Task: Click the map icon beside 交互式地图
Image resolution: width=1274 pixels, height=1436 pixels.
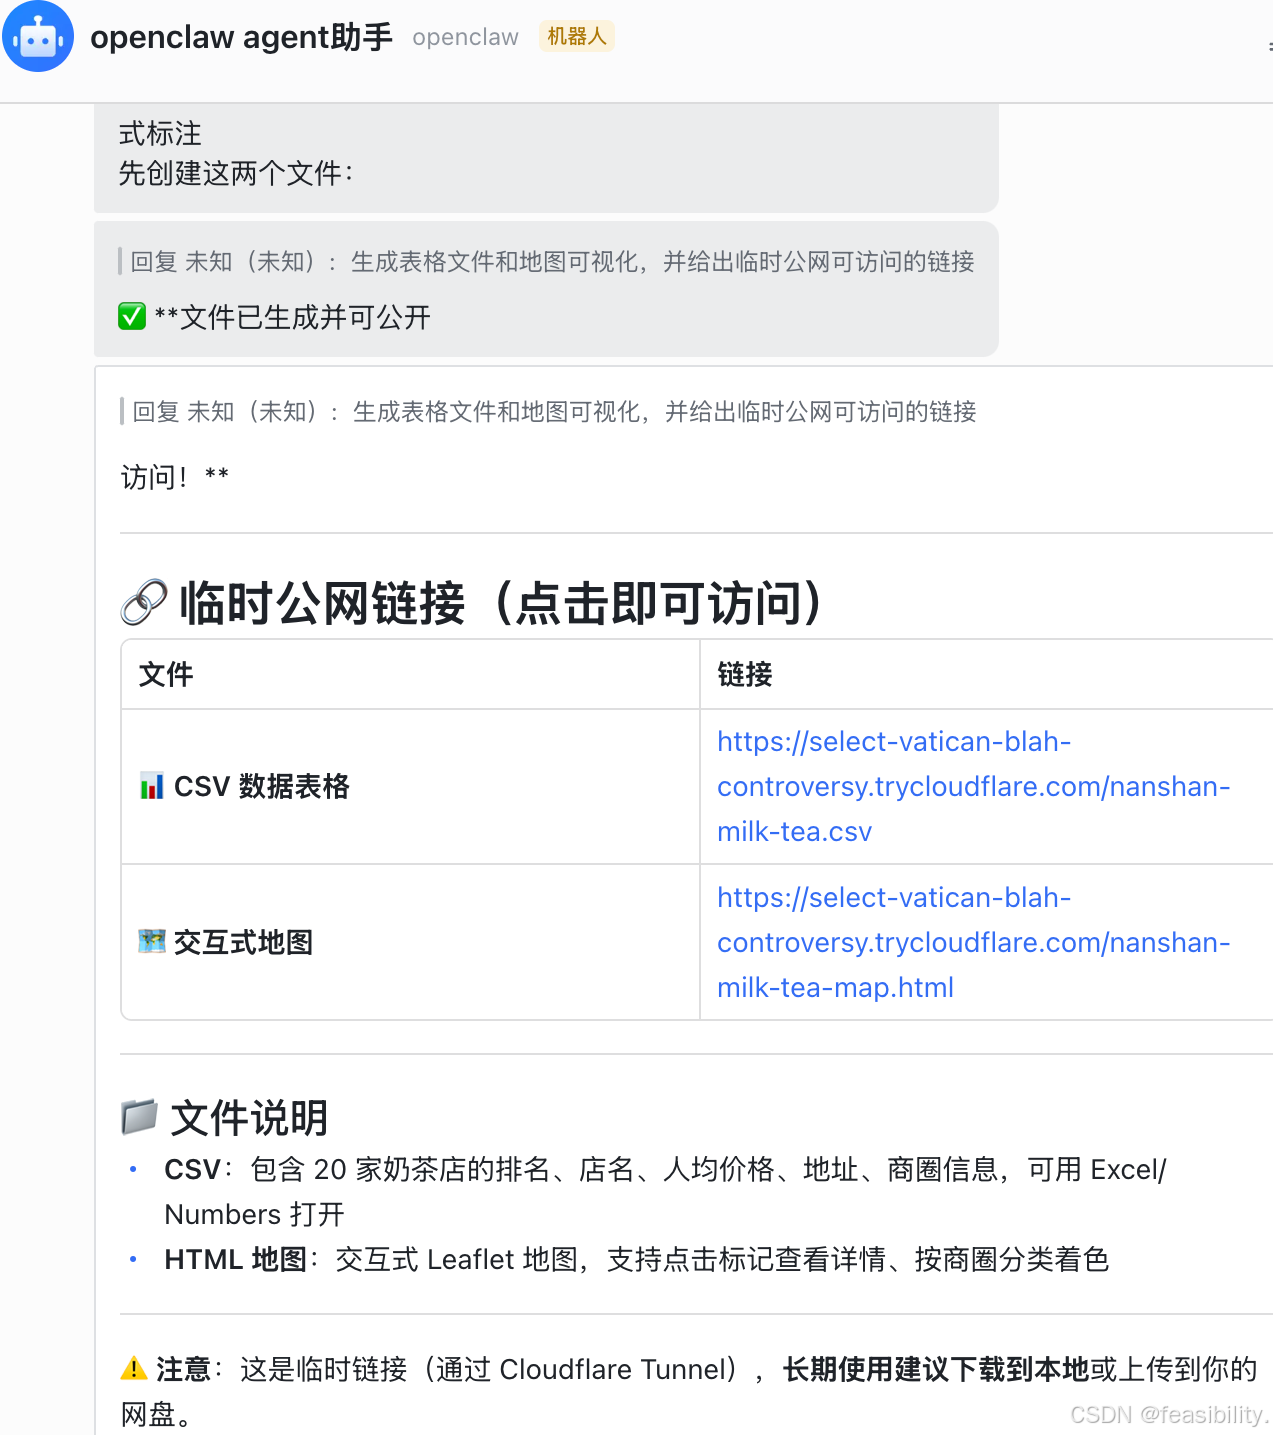Action: pos(150,941)
